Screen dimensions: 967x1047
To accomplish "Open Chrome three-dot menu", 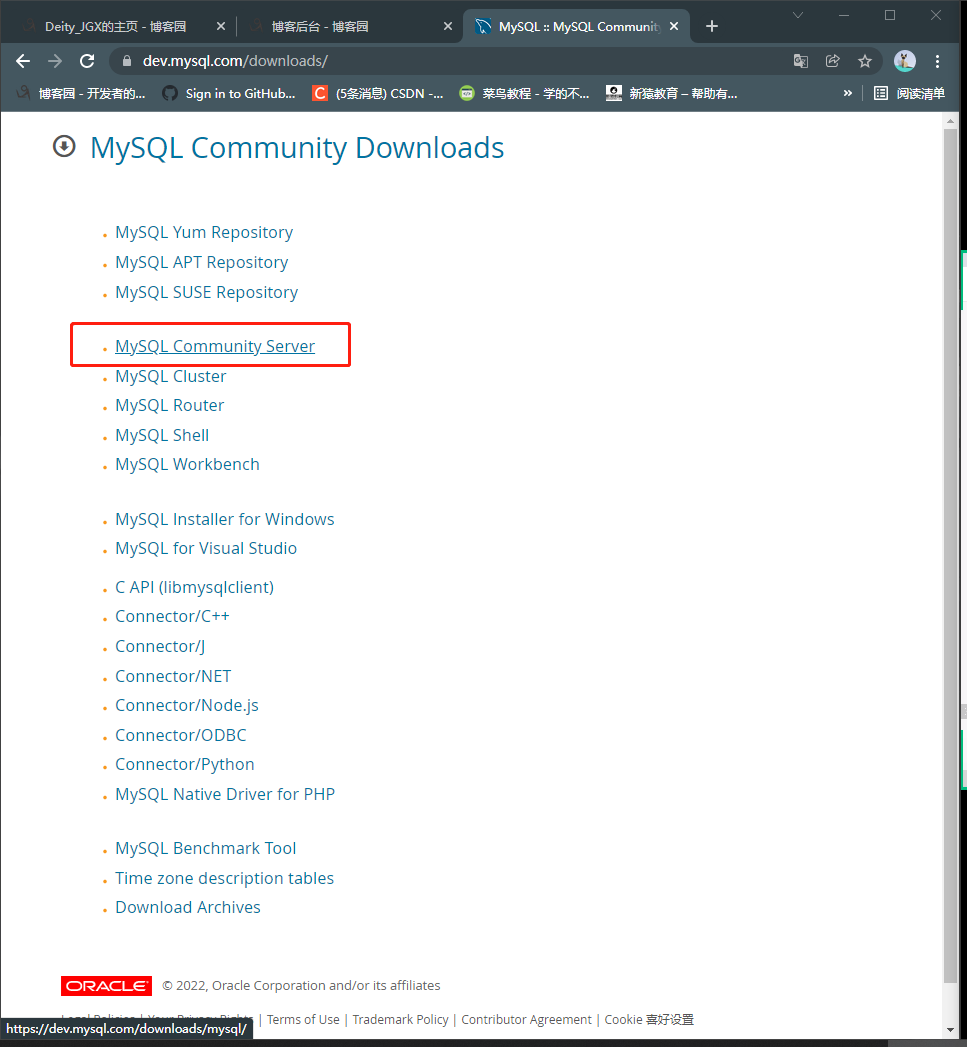I will coord(938,61).
